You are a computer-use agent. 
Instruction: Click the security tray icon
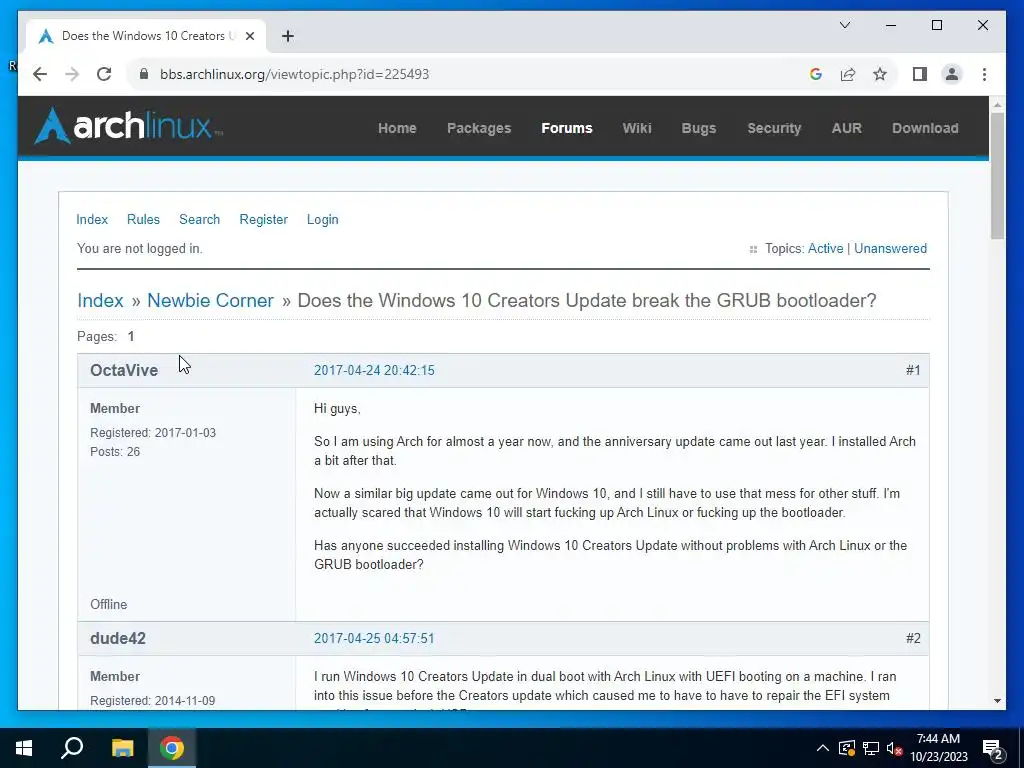[846, 748]
